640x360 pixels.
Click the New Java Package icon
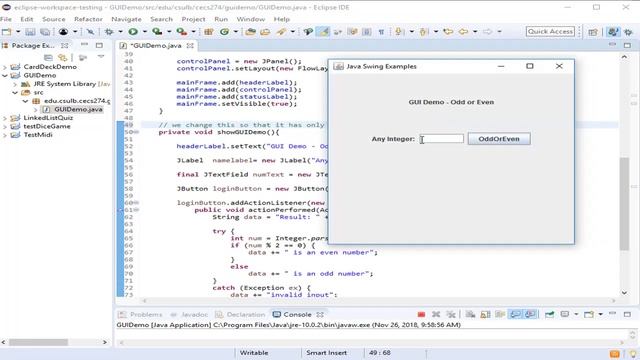pos(209,31)
